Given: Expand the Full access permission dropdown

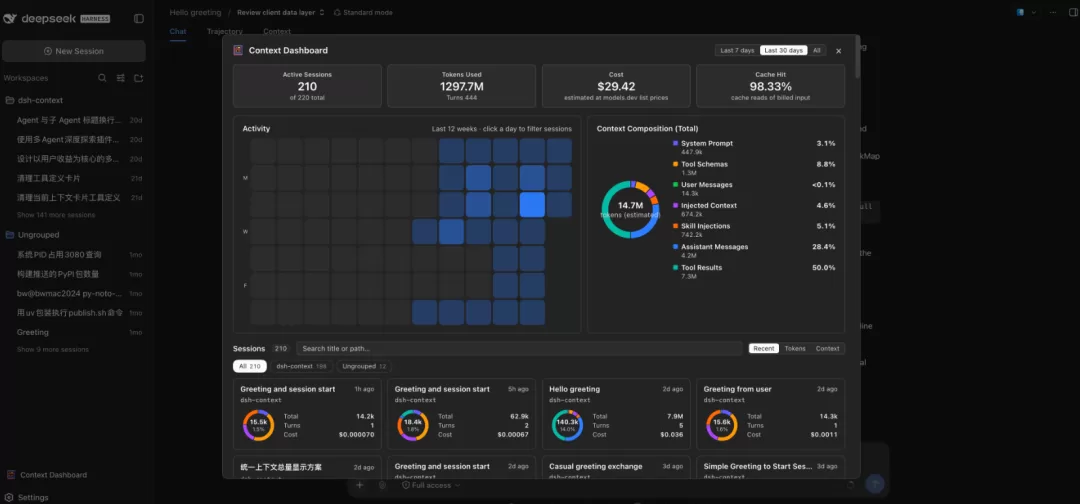Looking at the screenshot, I should 431,485.
